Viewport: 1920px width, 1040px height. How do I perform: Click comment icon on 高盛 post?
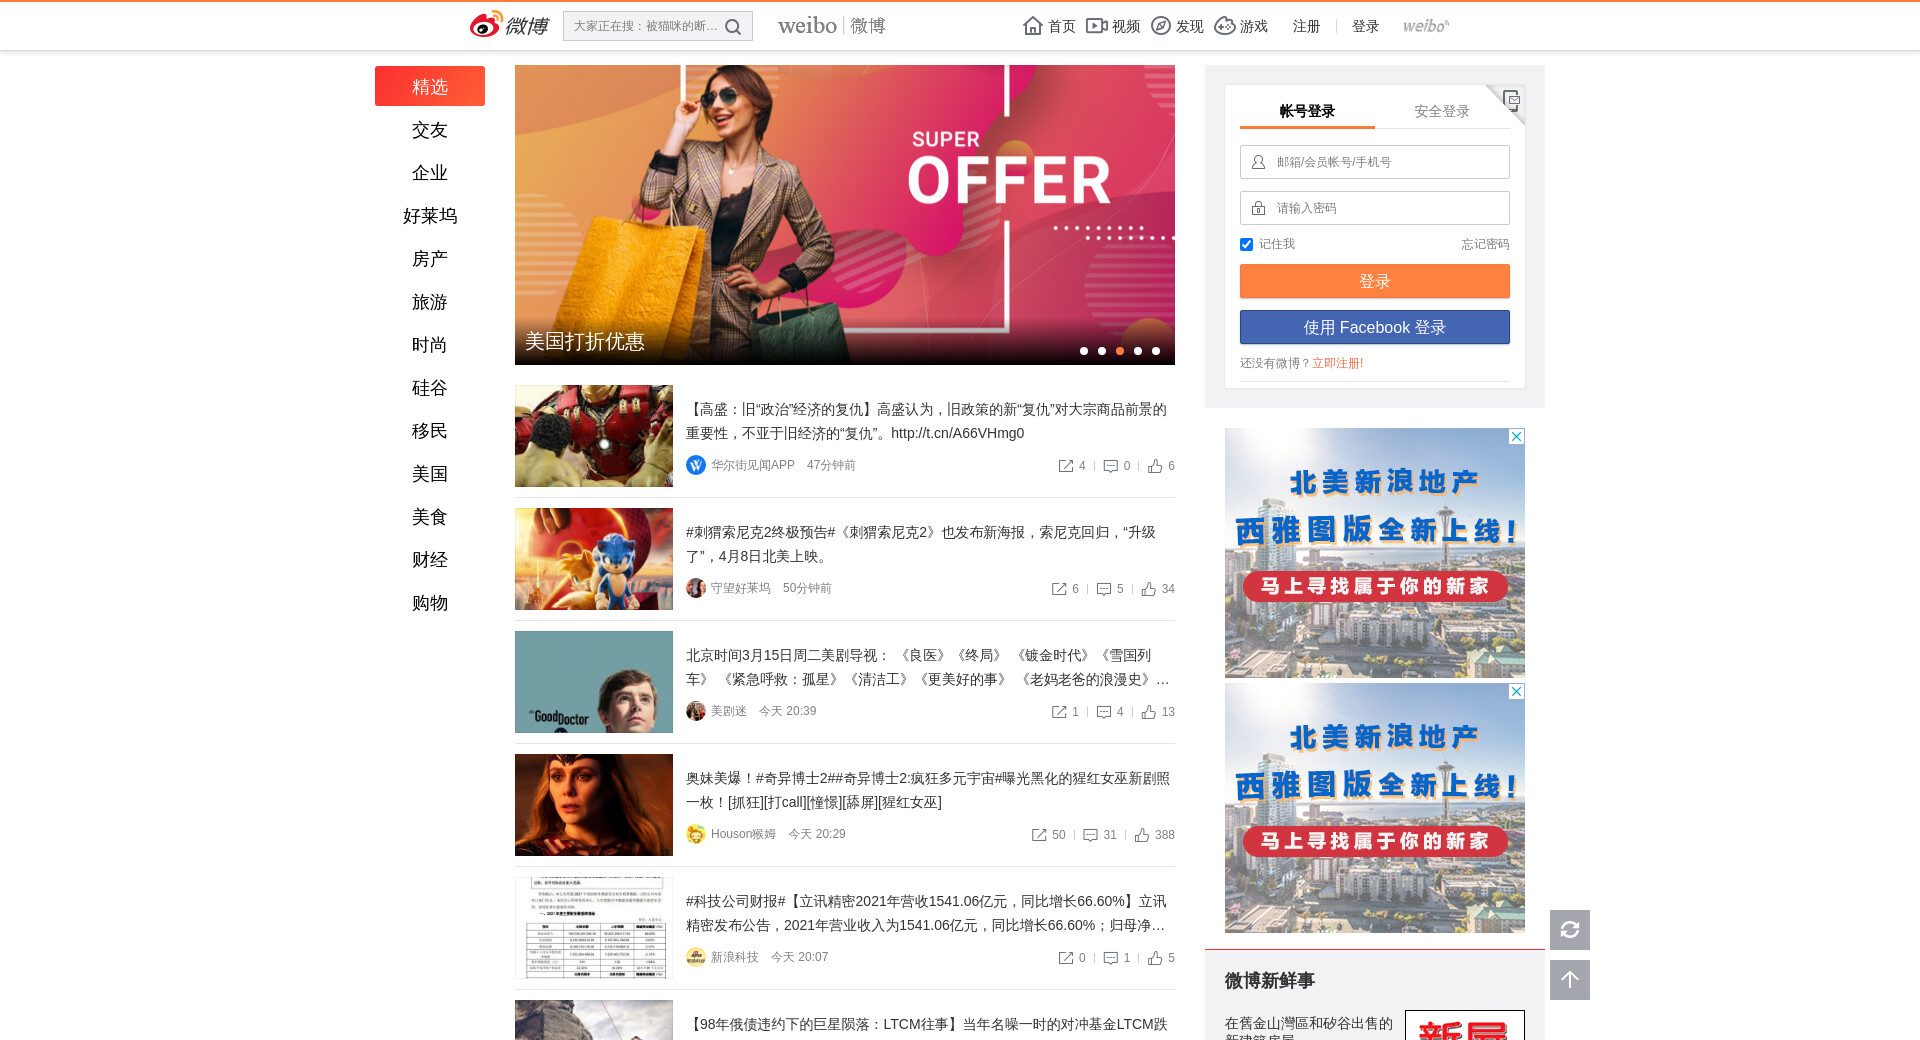[1110, 466]
